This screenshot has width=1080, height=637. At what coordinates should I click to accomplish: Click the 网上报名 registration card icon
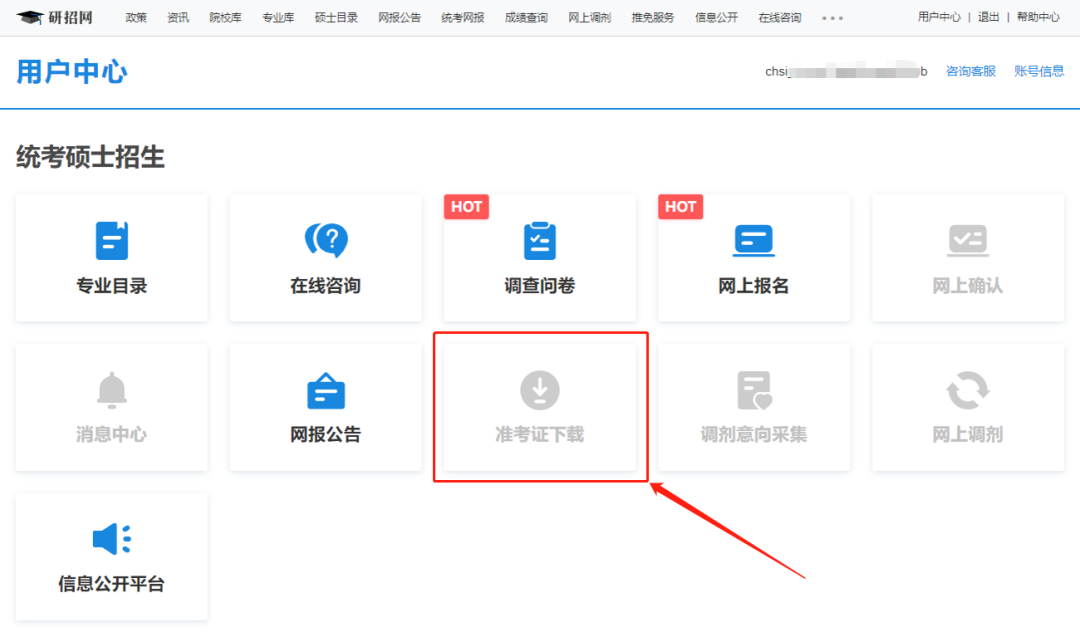click(753, 240)
